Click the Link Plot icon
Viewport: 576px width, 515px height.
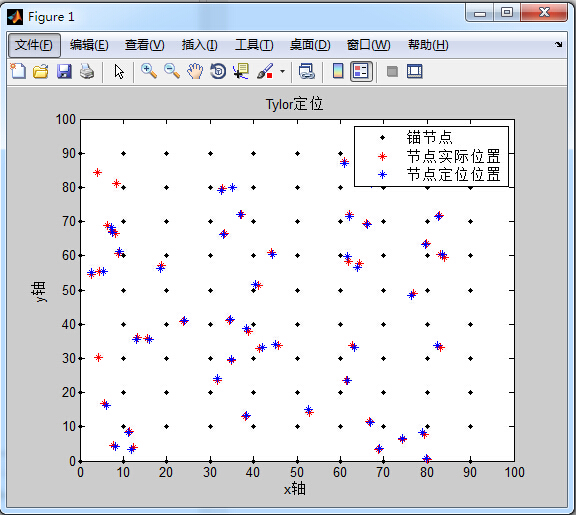point(306,71)
